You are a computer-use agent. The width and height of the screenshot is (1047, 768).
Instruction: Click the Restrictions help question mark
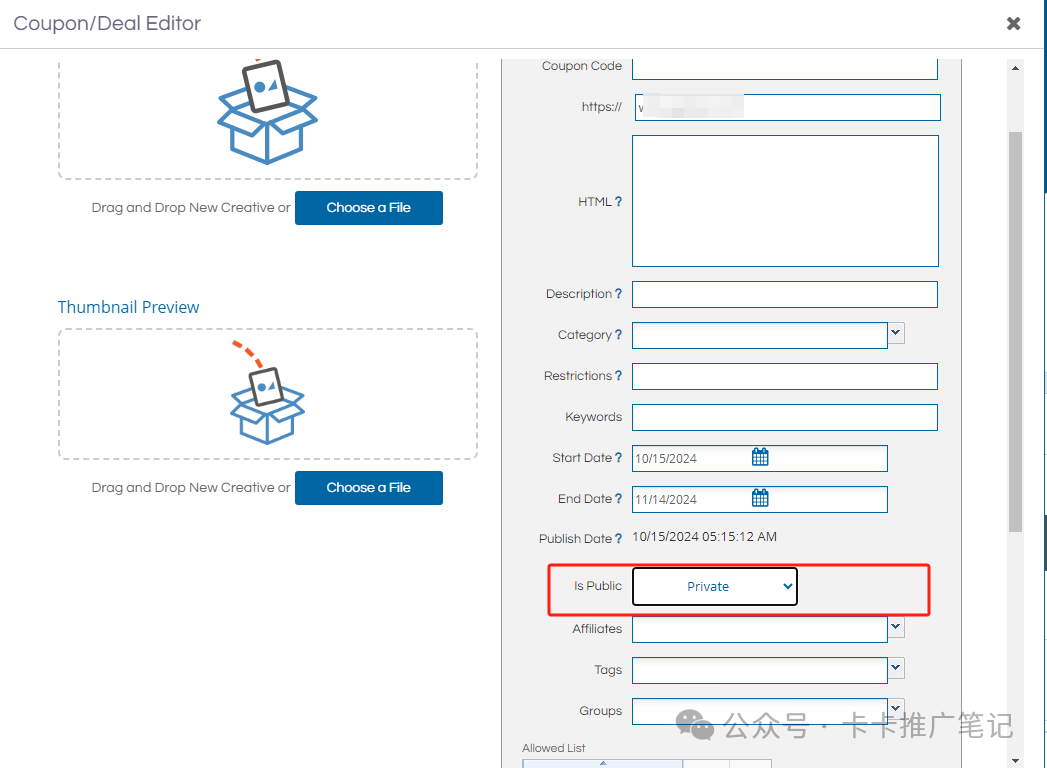click(x=618, y=376)
